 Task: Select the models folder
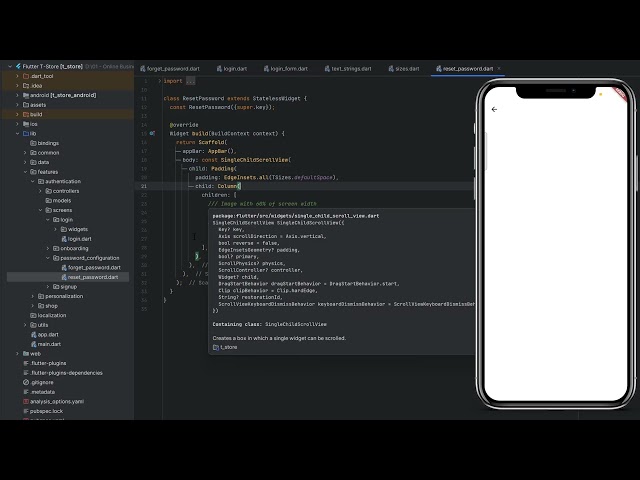pos(58,200)
